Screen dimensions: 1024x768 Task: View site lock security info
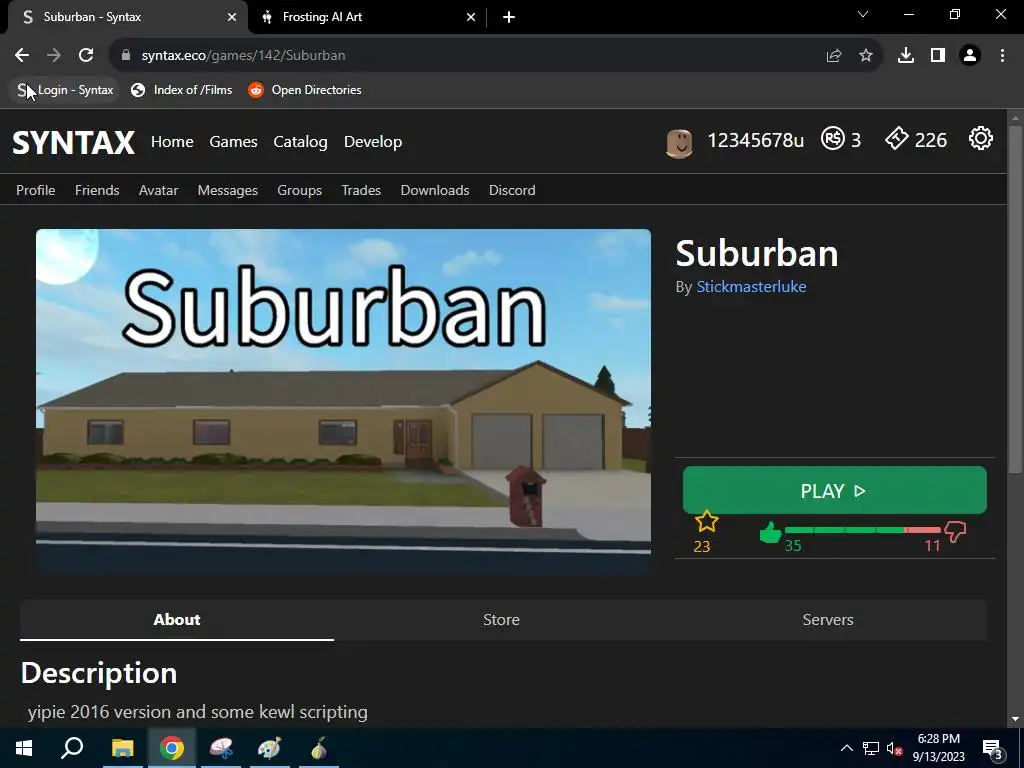pos(126,56)
